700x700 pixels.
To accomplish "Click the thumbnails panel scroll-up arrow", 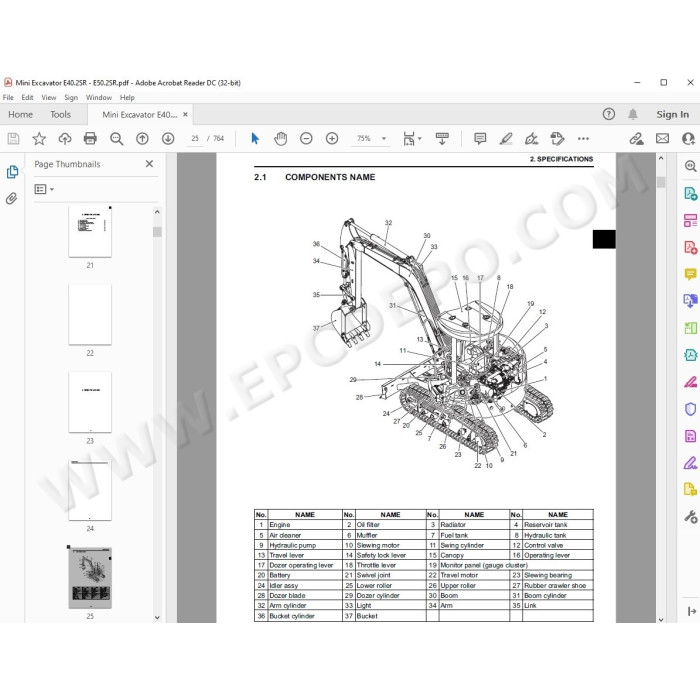I will [157, 212].
